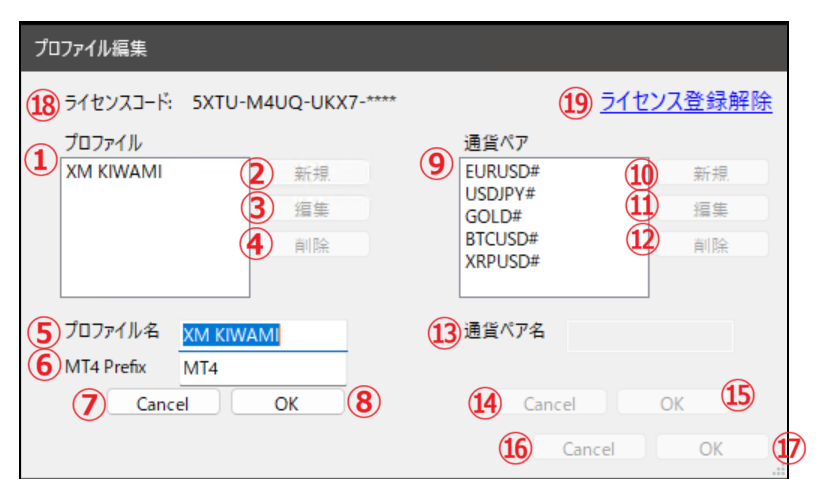Viewport: 819px width, 499px height.
Task: Click the 新規 button beside the profile list
Action: [312, 172]
